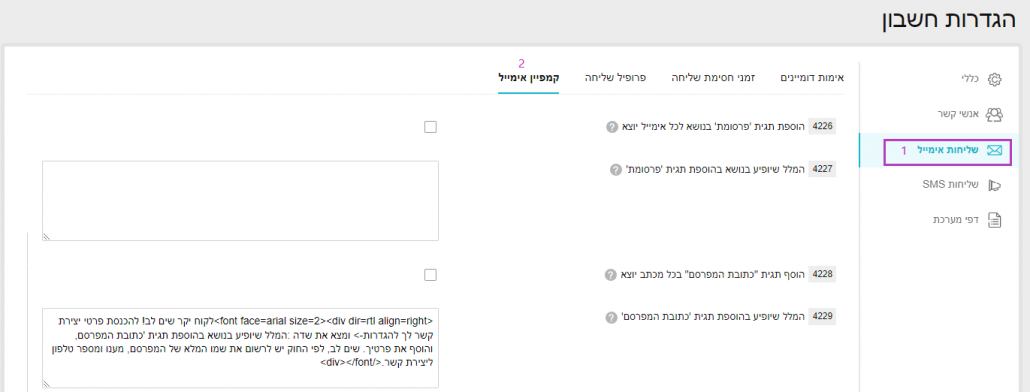This screenshot has height=392, width=1030.
Task: Click the 4229 setting number badge
Action: click(x=822, y=317)
